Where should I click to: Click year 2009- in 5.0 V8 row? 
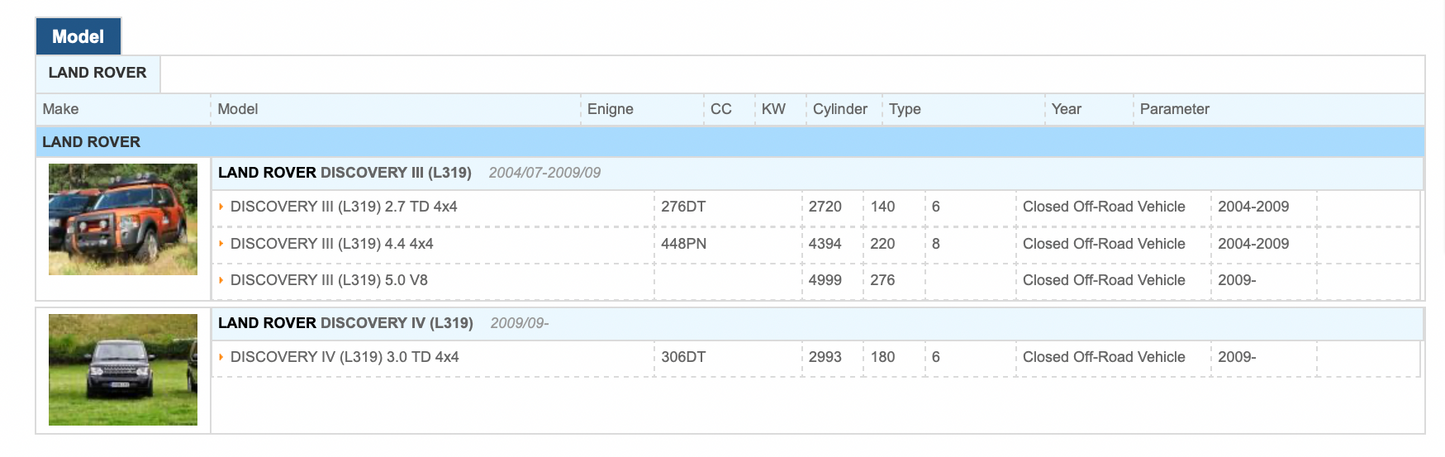pos(1237,280)
